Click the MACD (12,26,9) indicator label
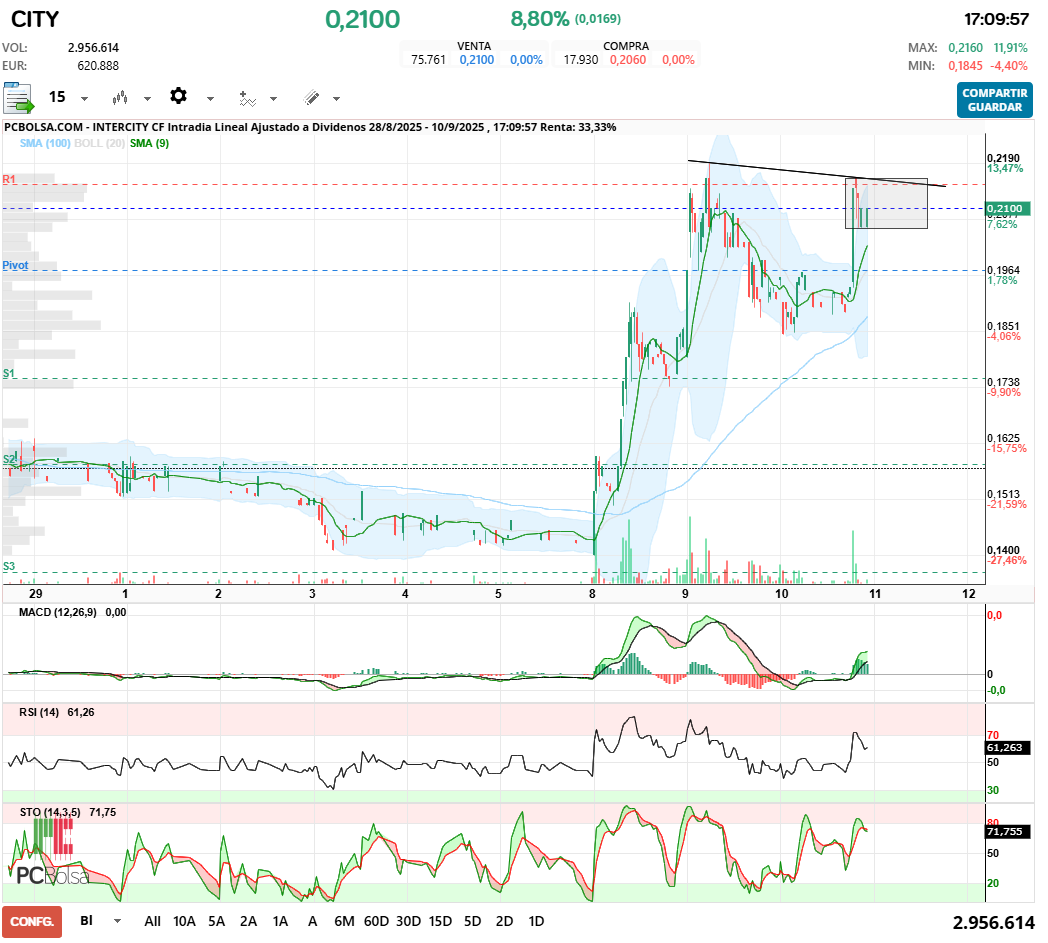Screen dimensions: 1048x943 [x=57, y=612]
